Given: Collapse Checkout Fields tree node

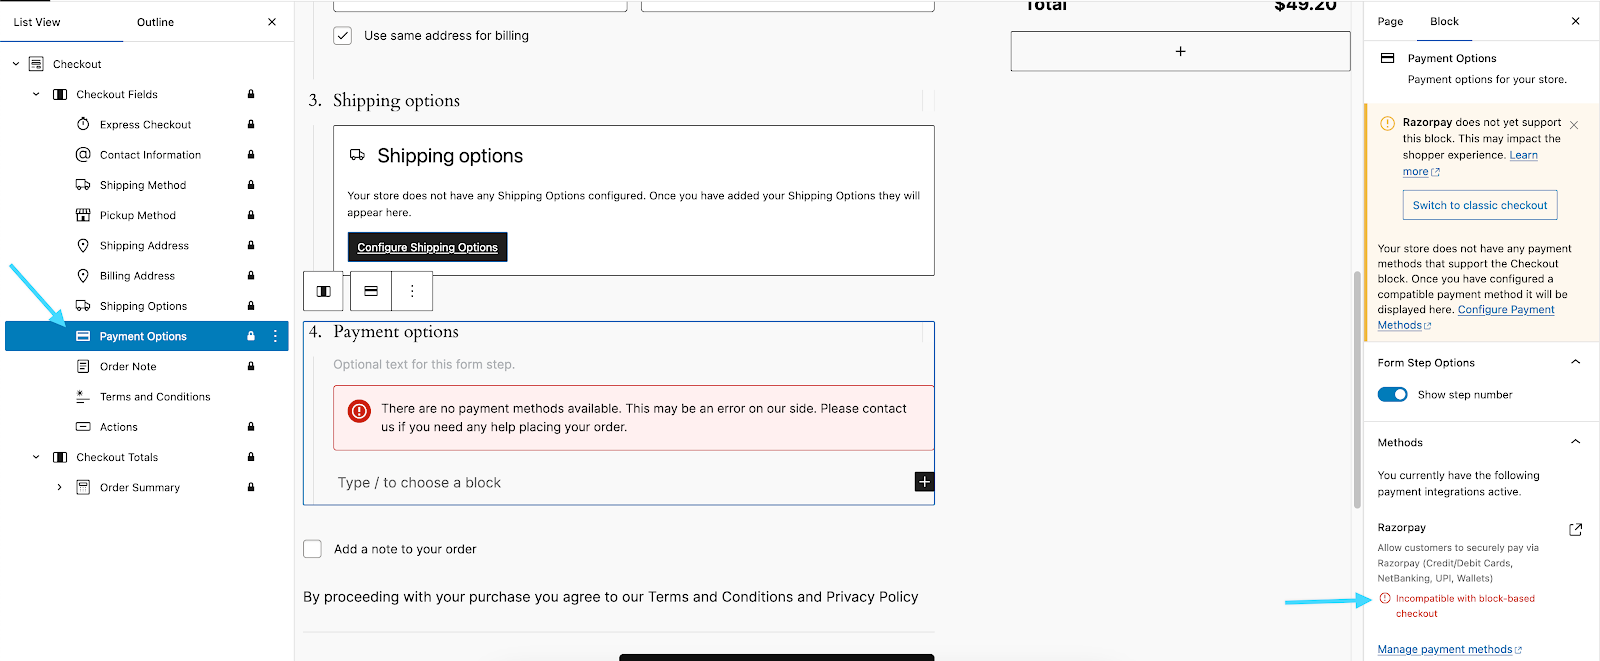Looking at the screenshot, I should coord(36,94).
